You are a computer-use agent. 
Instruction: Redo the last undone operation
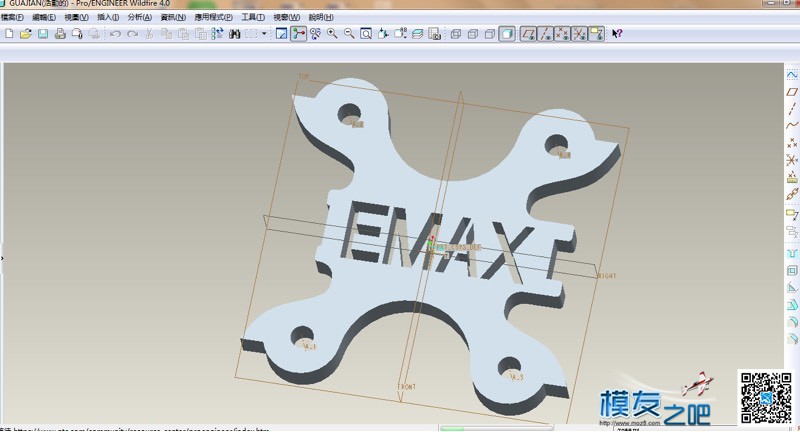coord(133,34)
